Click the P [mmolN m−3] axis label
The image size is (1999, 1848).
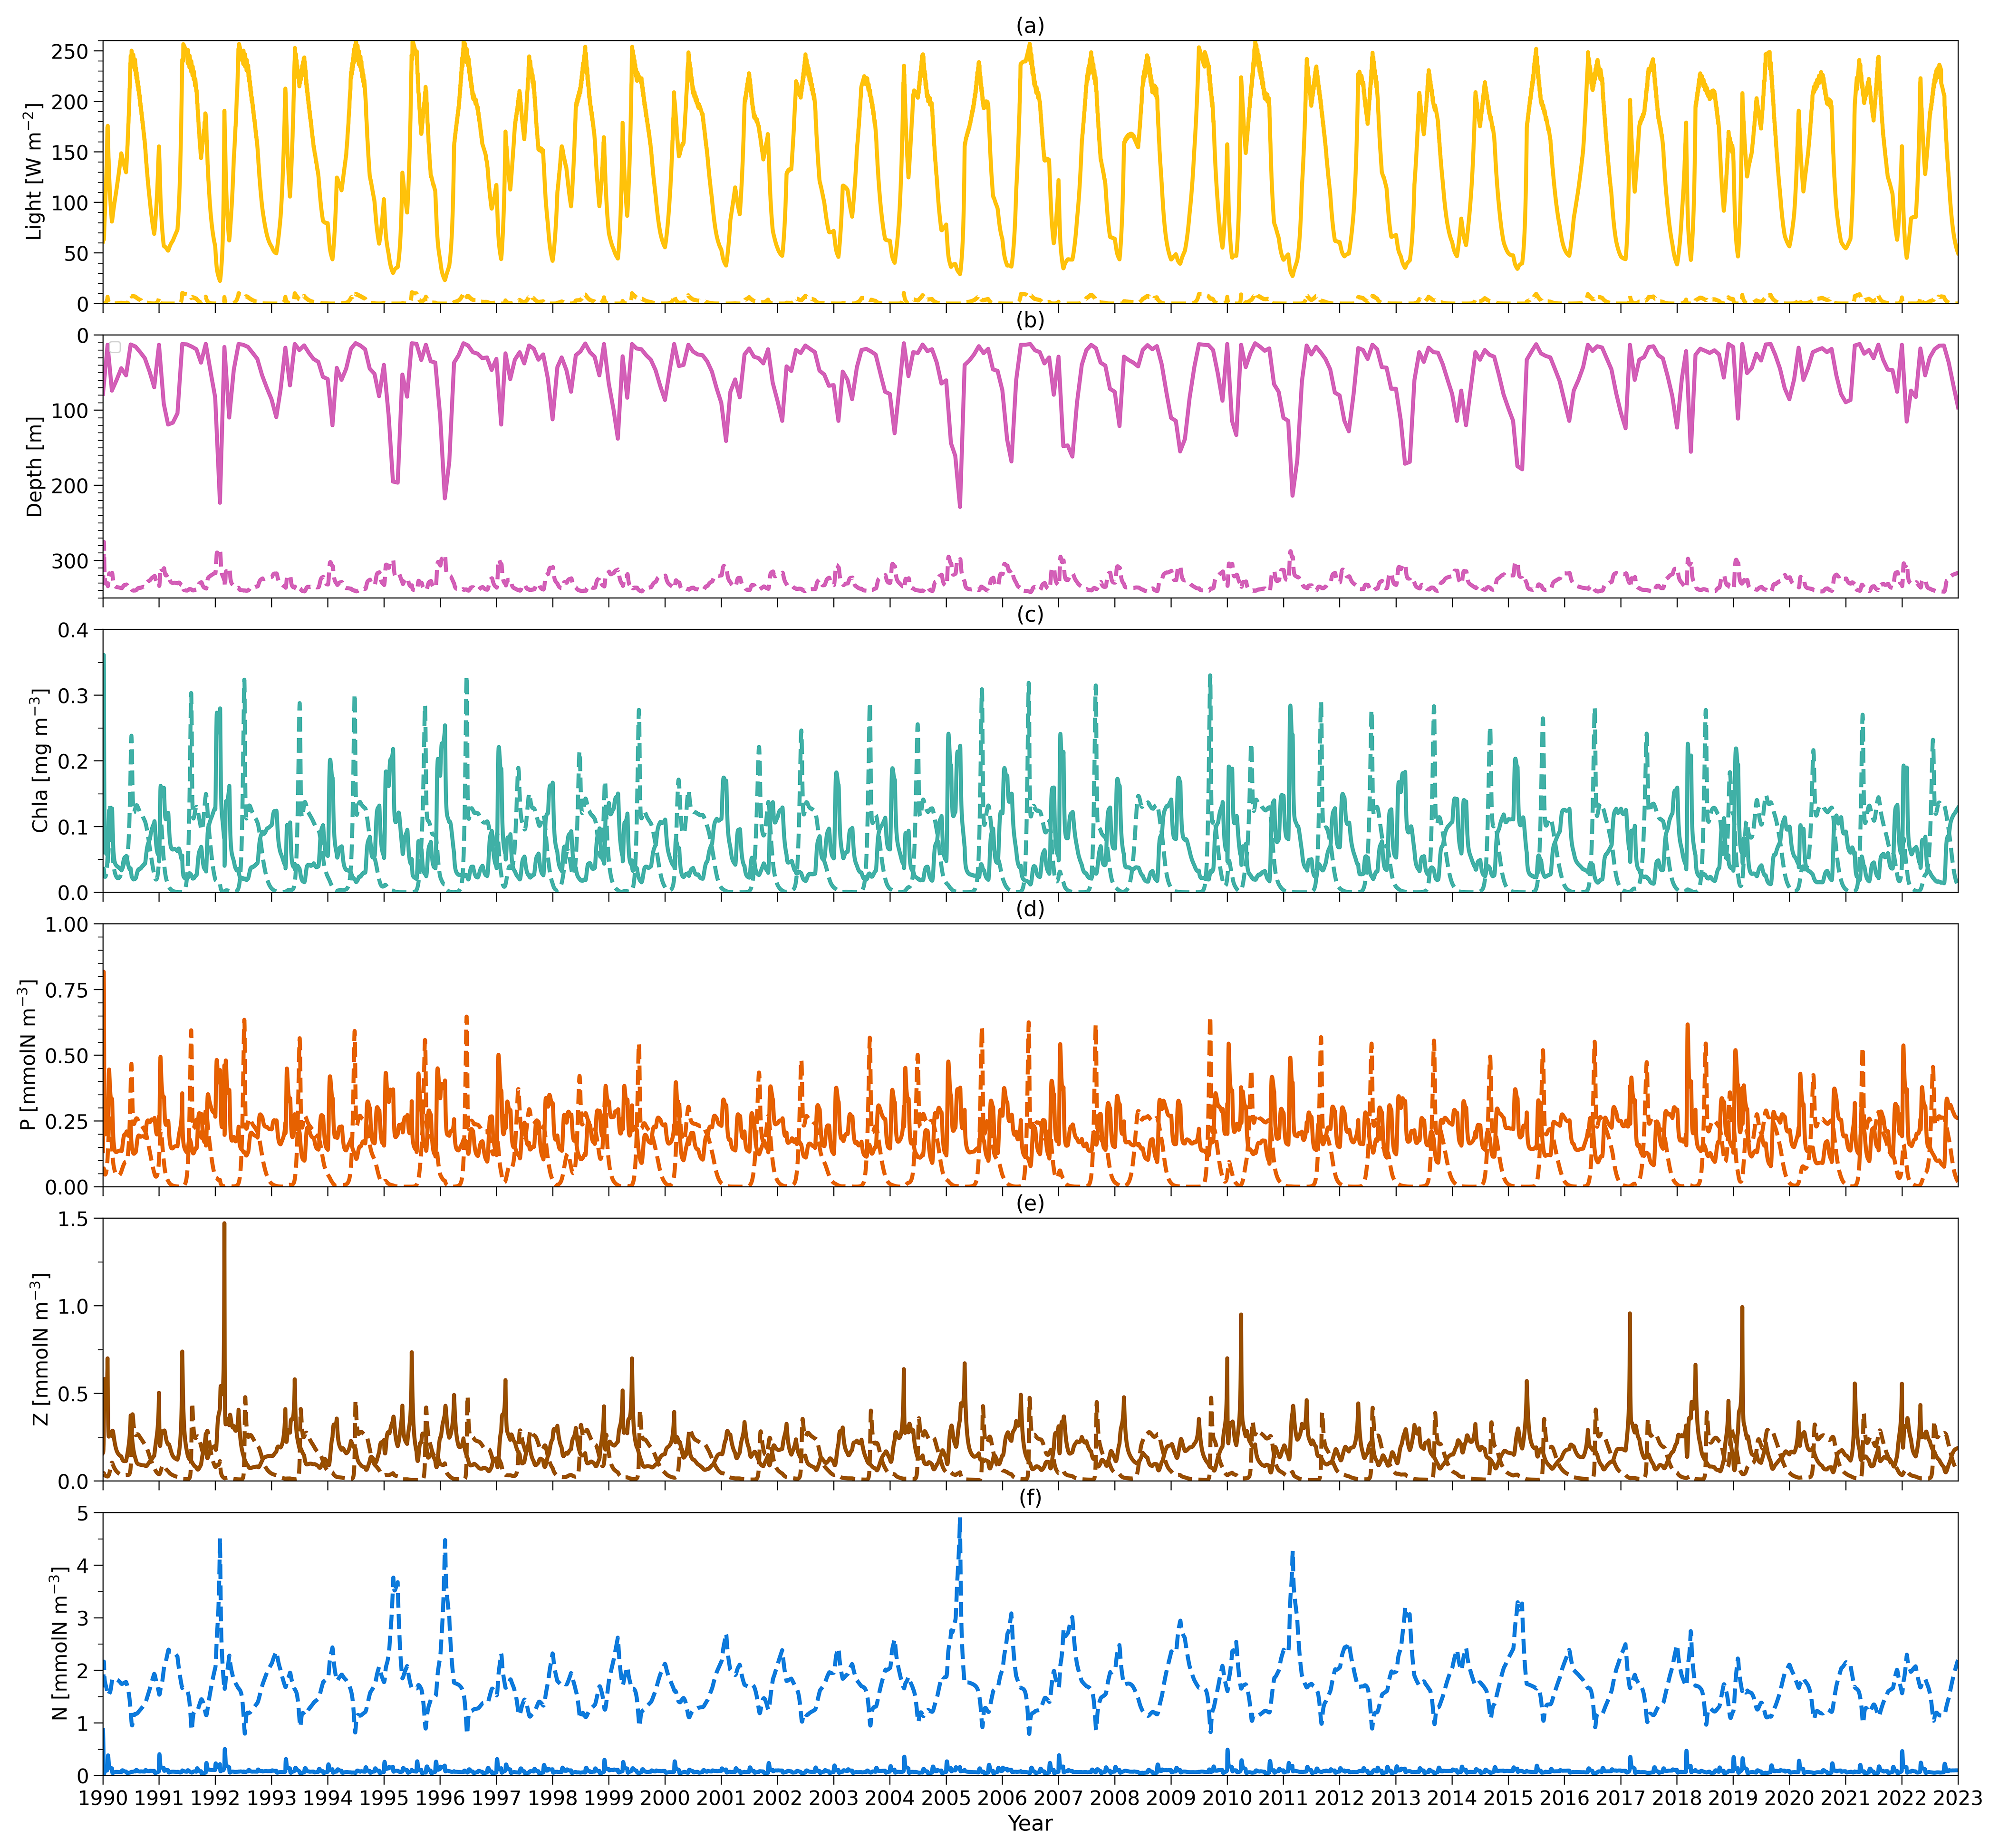pyautogui.click(x=29, y=1055)
